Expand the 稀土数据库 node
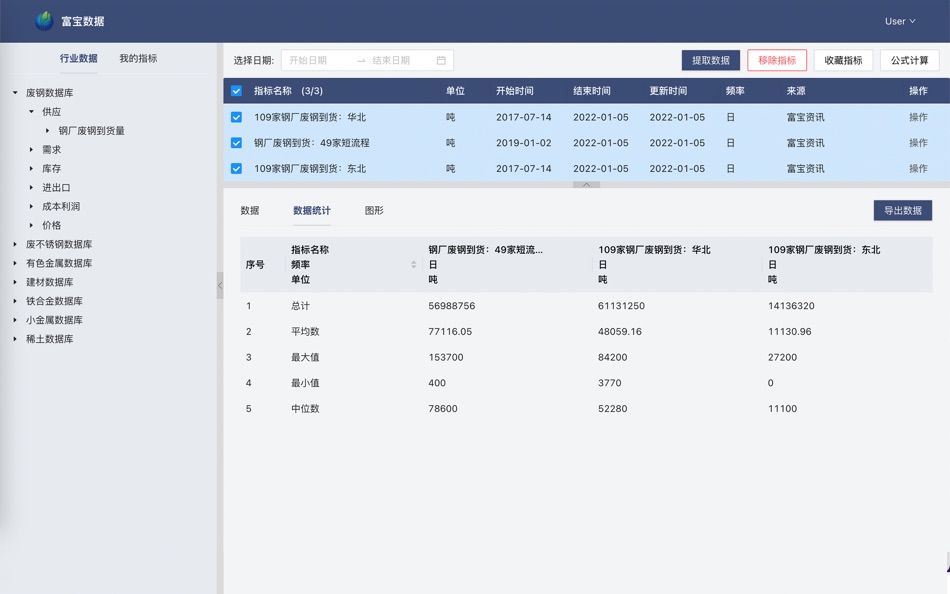950x594 pixels. [15, 339]
